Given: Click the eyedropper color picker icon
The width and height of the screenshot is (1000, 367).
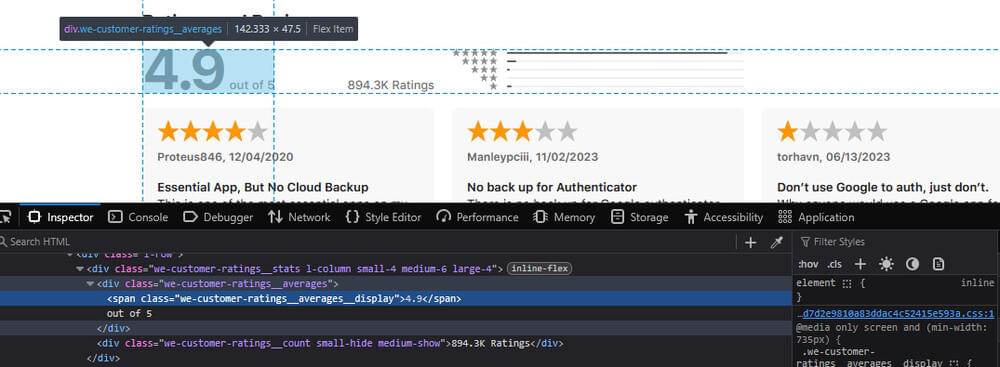Looking at the screenshot, I should [776, 243].
